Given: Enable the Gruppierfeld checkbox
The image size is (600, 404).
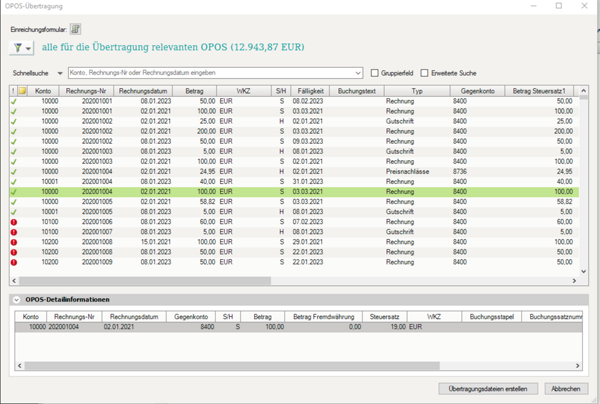Looking at the screenshot, I should tap(374, 73).
